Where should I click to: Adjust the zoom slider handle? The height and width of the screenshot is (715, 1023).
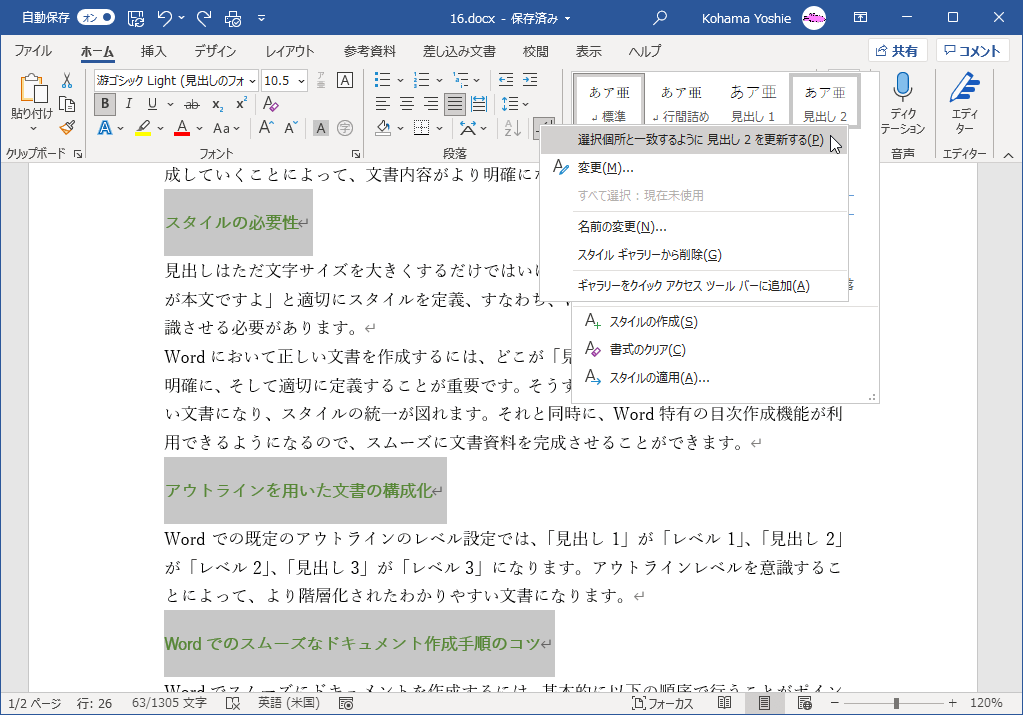pyautogui.click(x=896, y=703)
